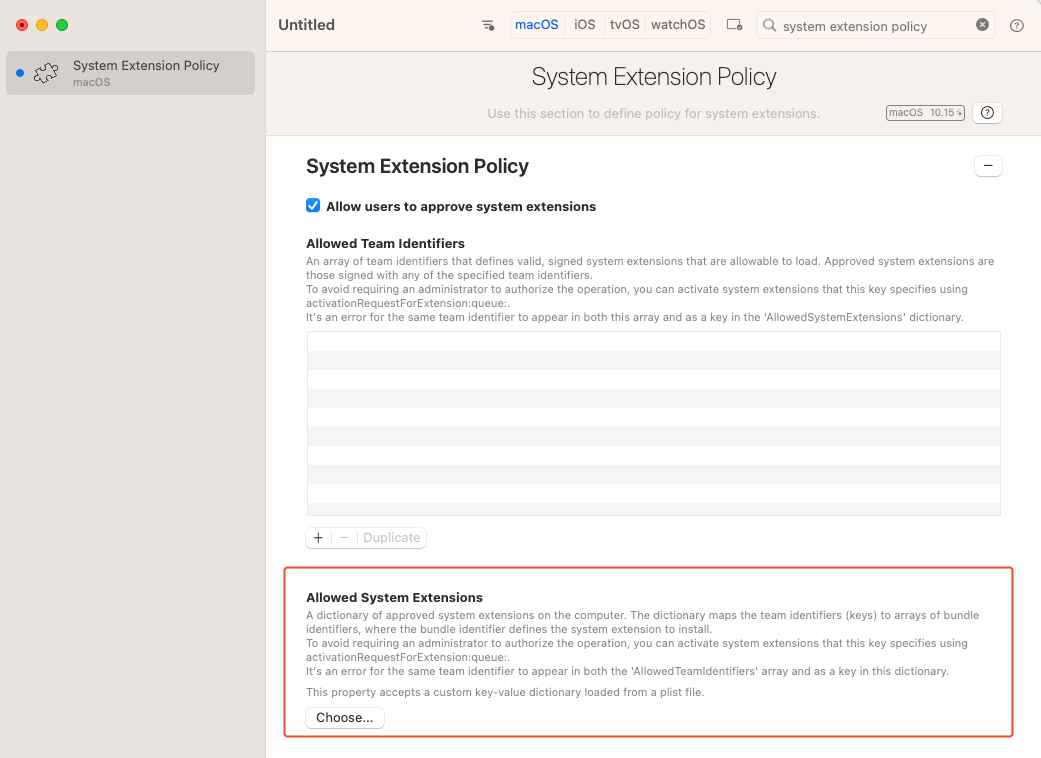Switch to the iOS platform tab
Screen dimensions: 1041x758
click(x=585, y=25)
